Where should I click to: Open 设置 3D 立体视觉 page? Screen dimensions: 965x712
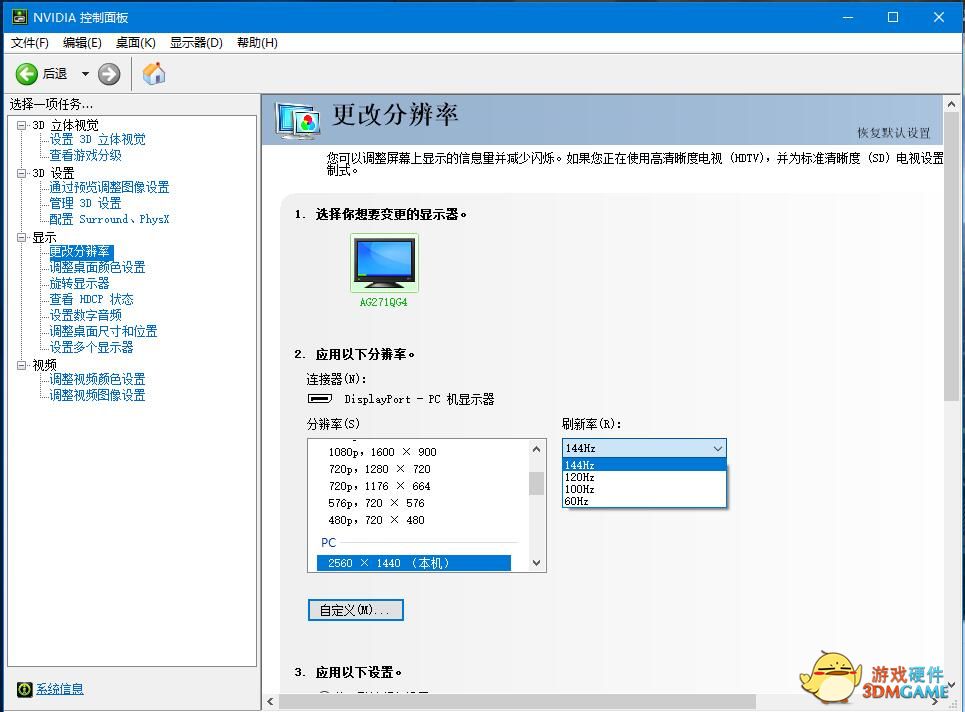pyautogui.click(x=97, y=140)
